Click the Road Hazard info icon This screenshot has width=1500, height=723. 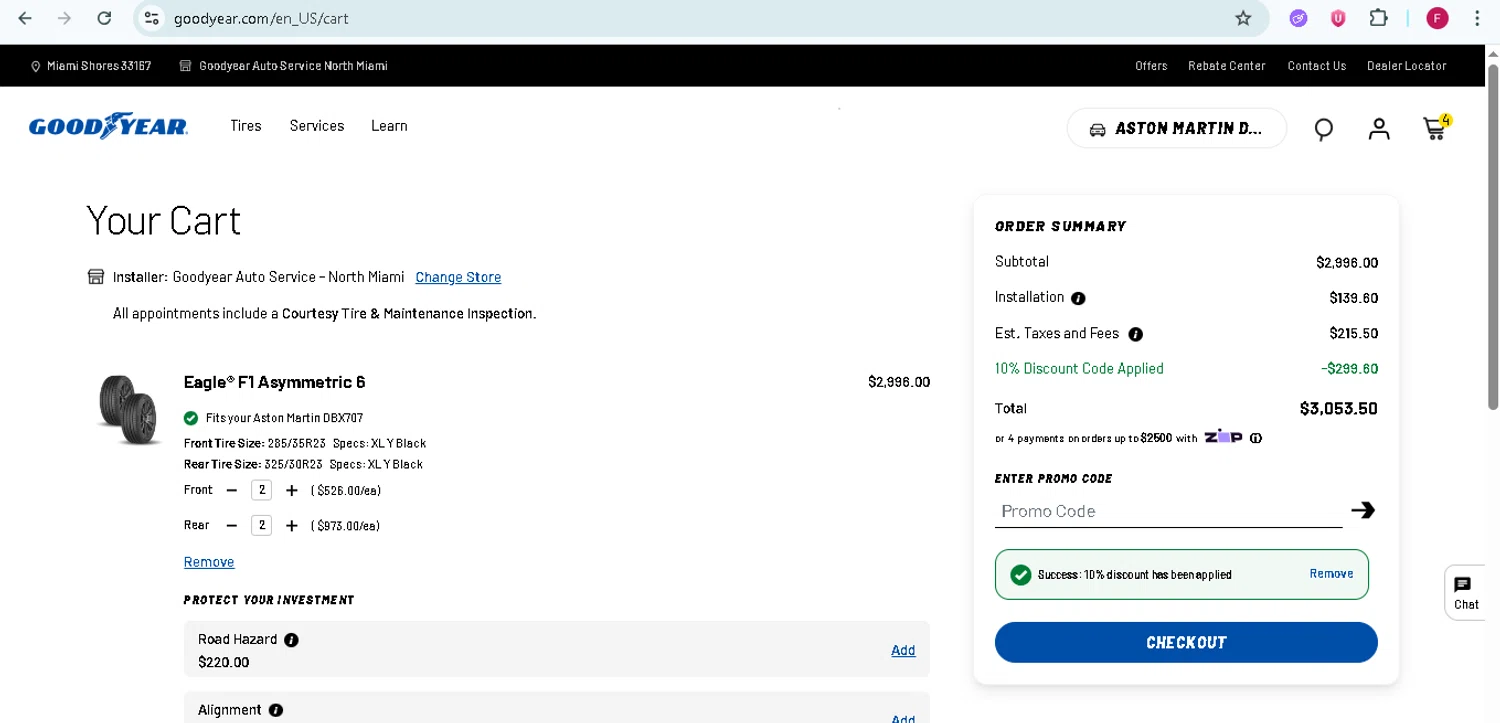tap(291, 640)
